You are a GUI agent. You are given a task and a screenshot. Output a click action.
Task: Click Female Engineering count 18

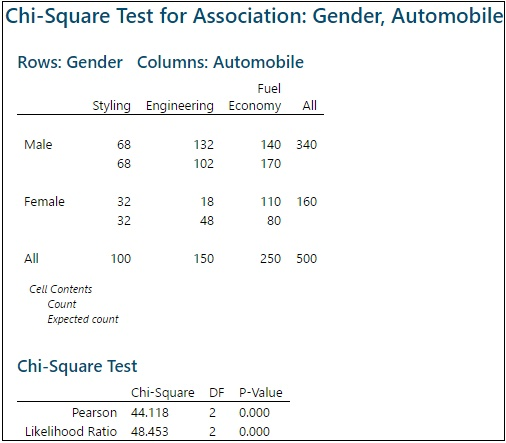tap(207, 202)
